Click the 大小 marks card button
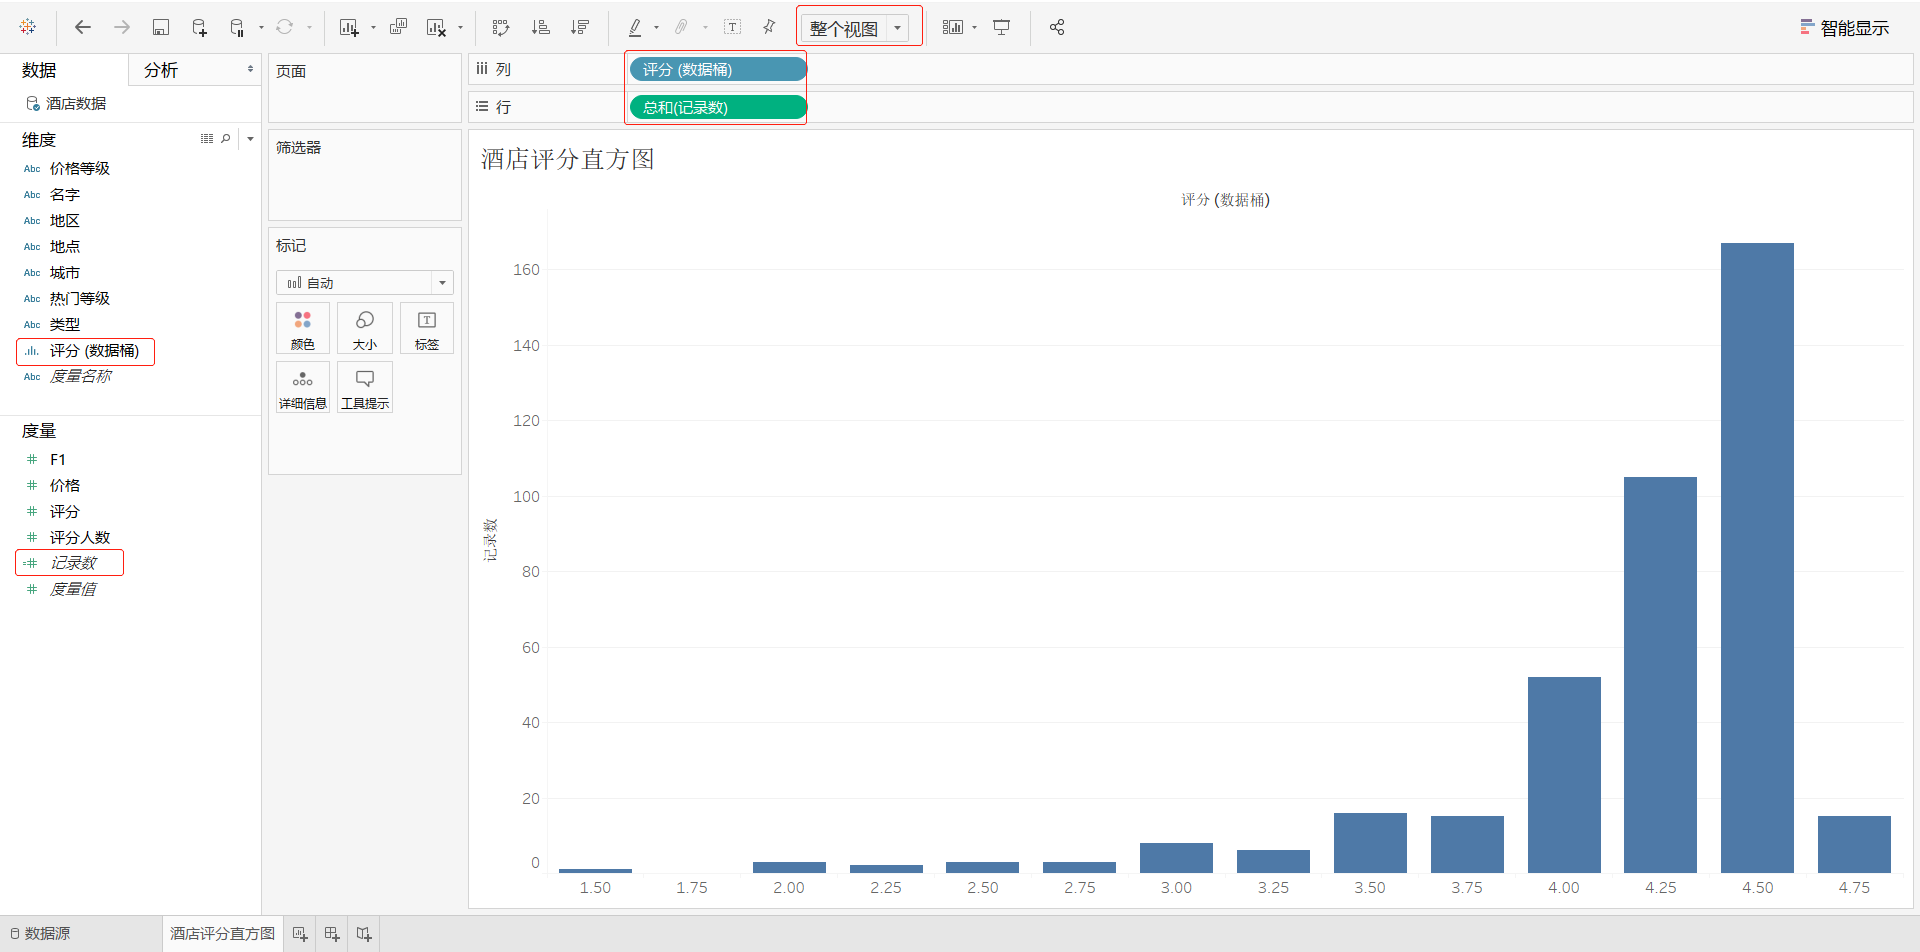Screen dimensions: 1920x952 pyautogui.click(x=365, y=329)
